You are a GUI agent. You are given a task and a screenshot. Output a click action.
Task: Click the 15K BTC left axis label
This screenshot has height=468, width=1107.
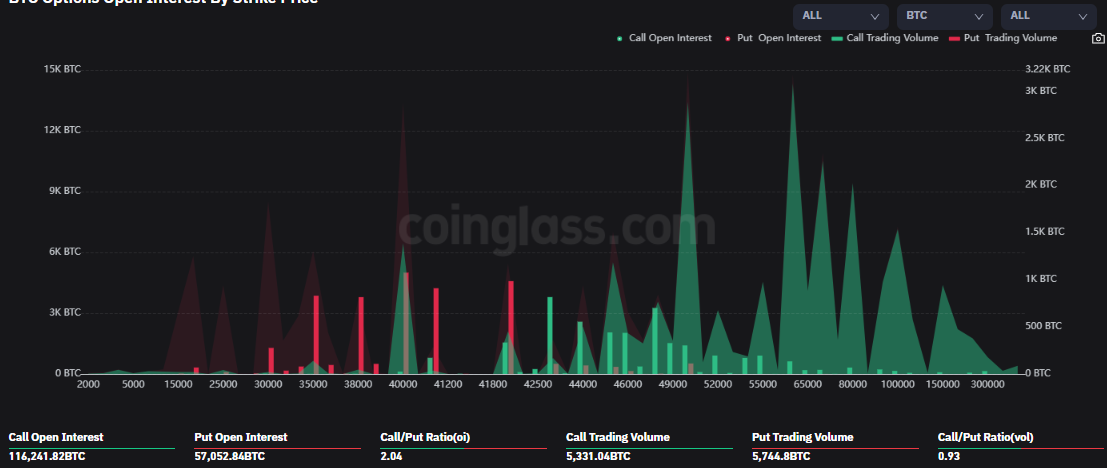[62, 69]
